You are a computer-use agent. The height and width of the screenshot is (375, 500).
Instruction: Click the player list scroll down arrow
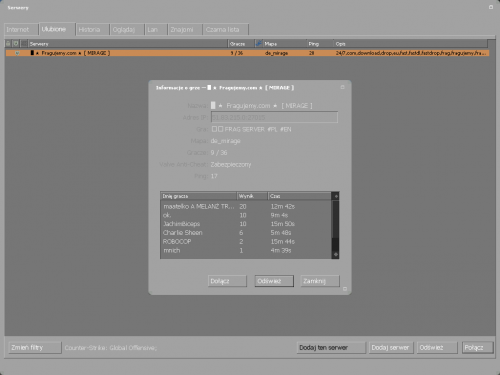(x=336, y=254)
